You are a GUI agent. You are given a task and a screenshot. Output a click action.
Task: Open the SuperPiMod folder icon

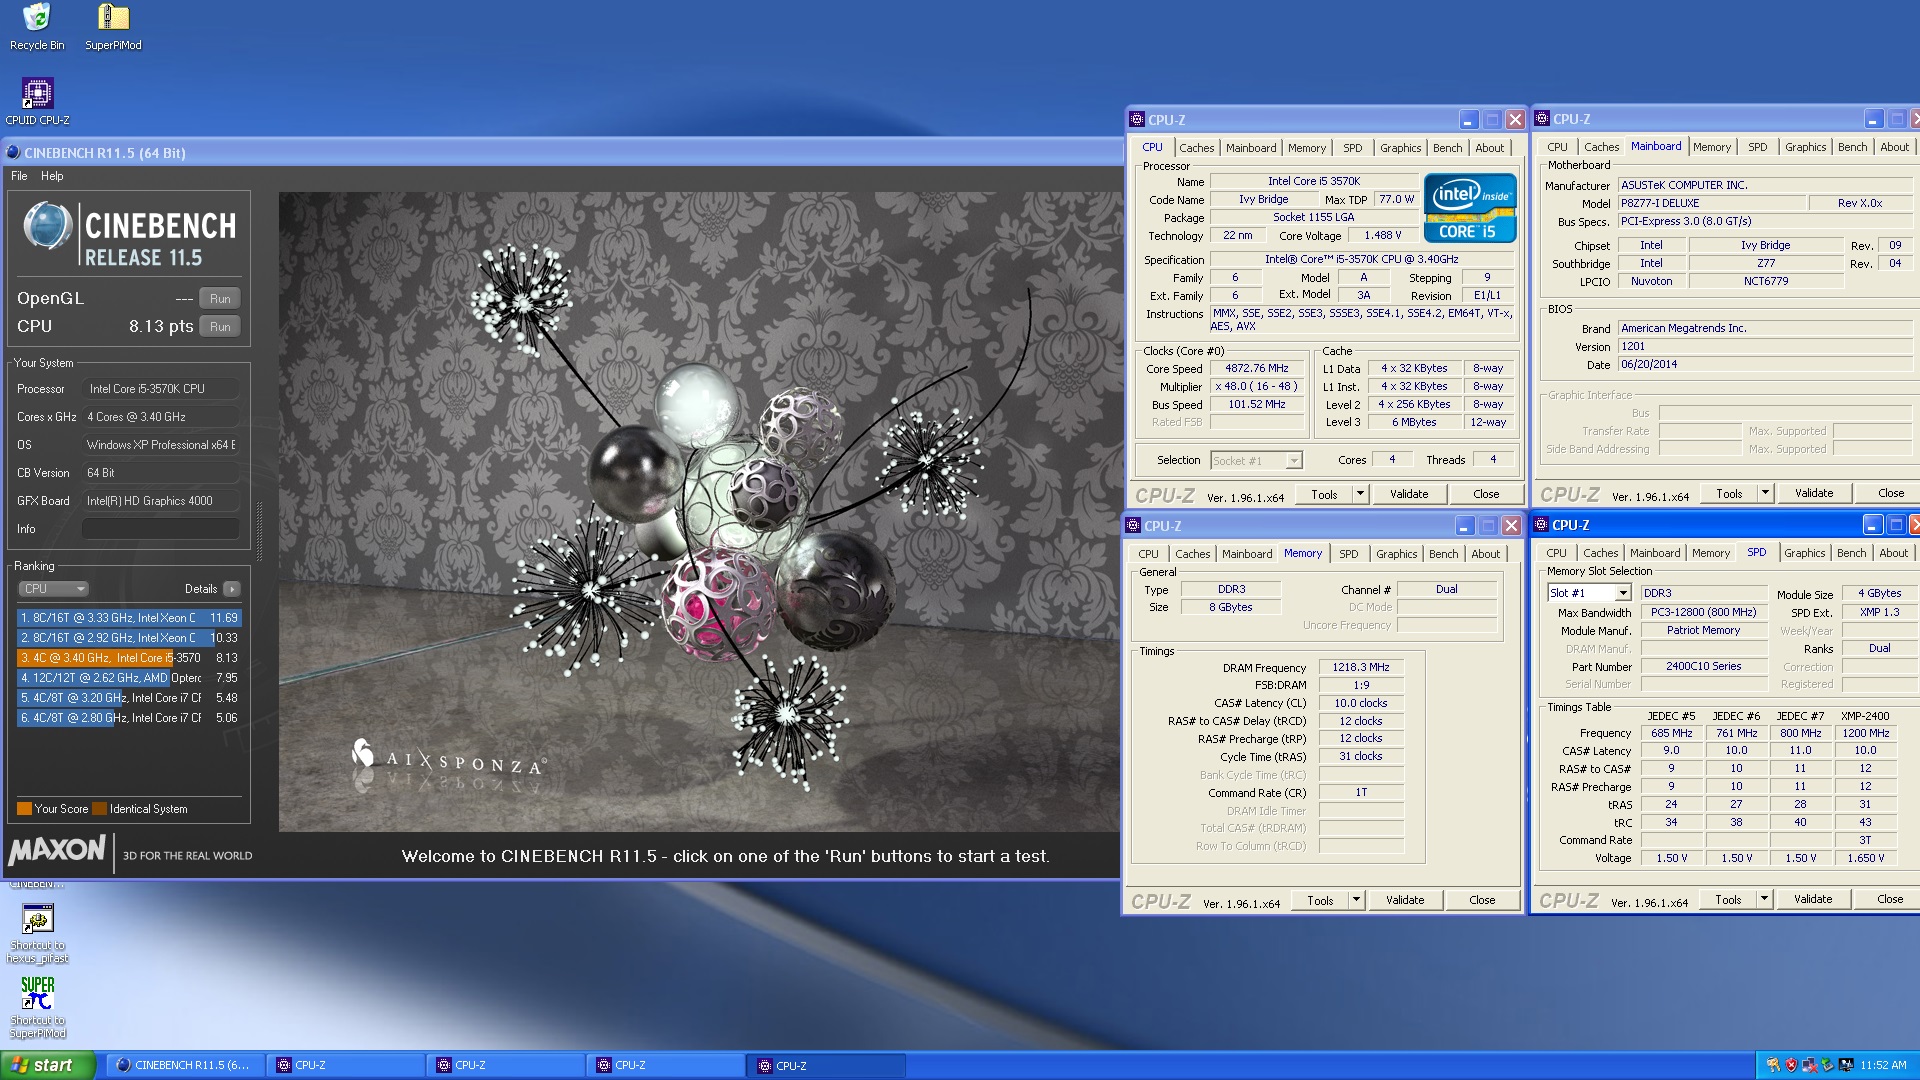pos(113,27)
